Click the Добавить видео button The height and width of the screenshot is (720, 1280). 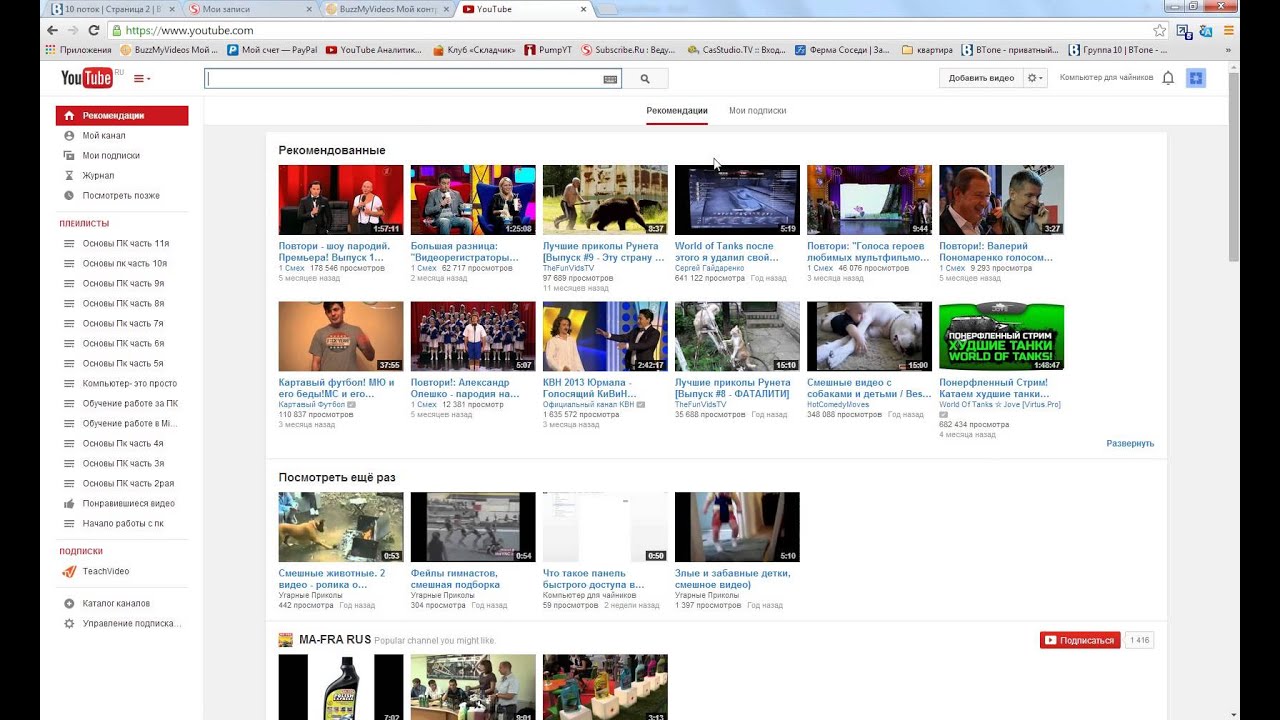pyautogui.click(x=981, y=78)
